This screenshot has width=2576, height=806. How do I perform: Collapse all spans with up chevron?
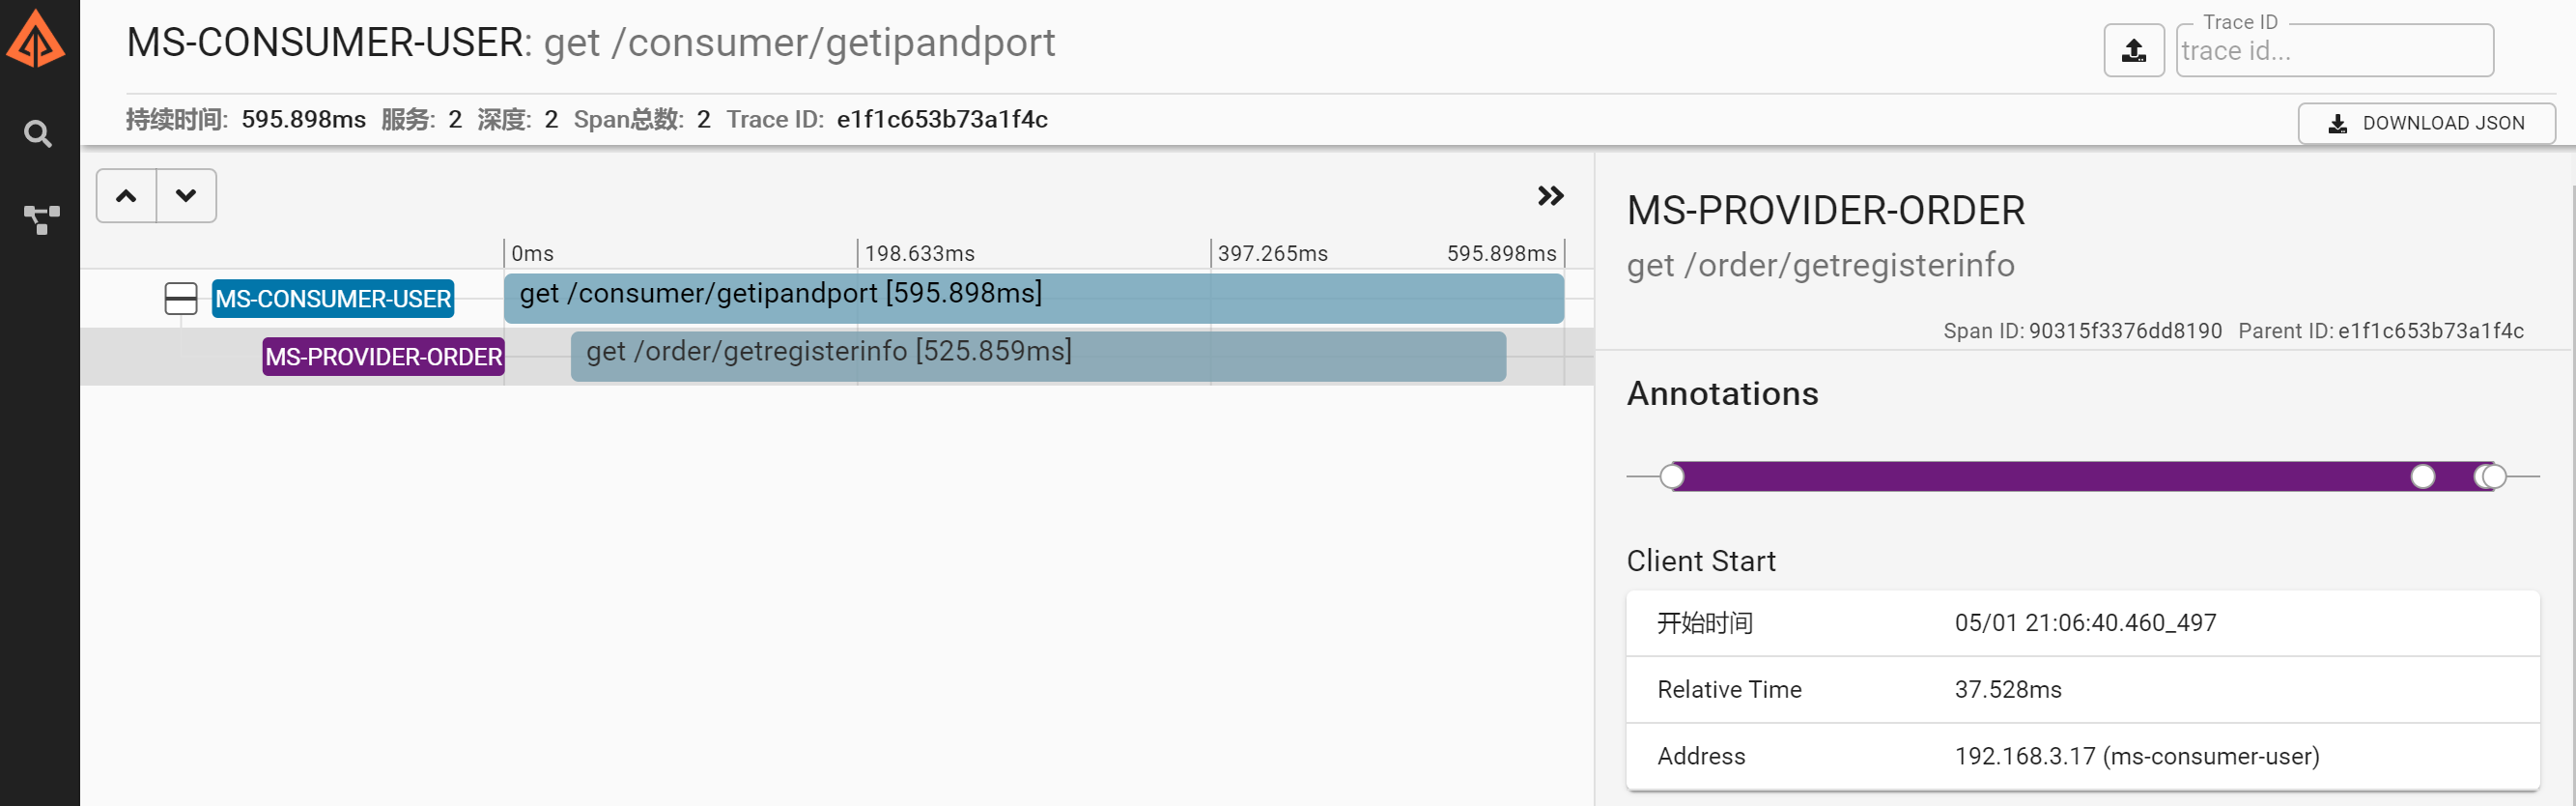(x=126, y=196)
